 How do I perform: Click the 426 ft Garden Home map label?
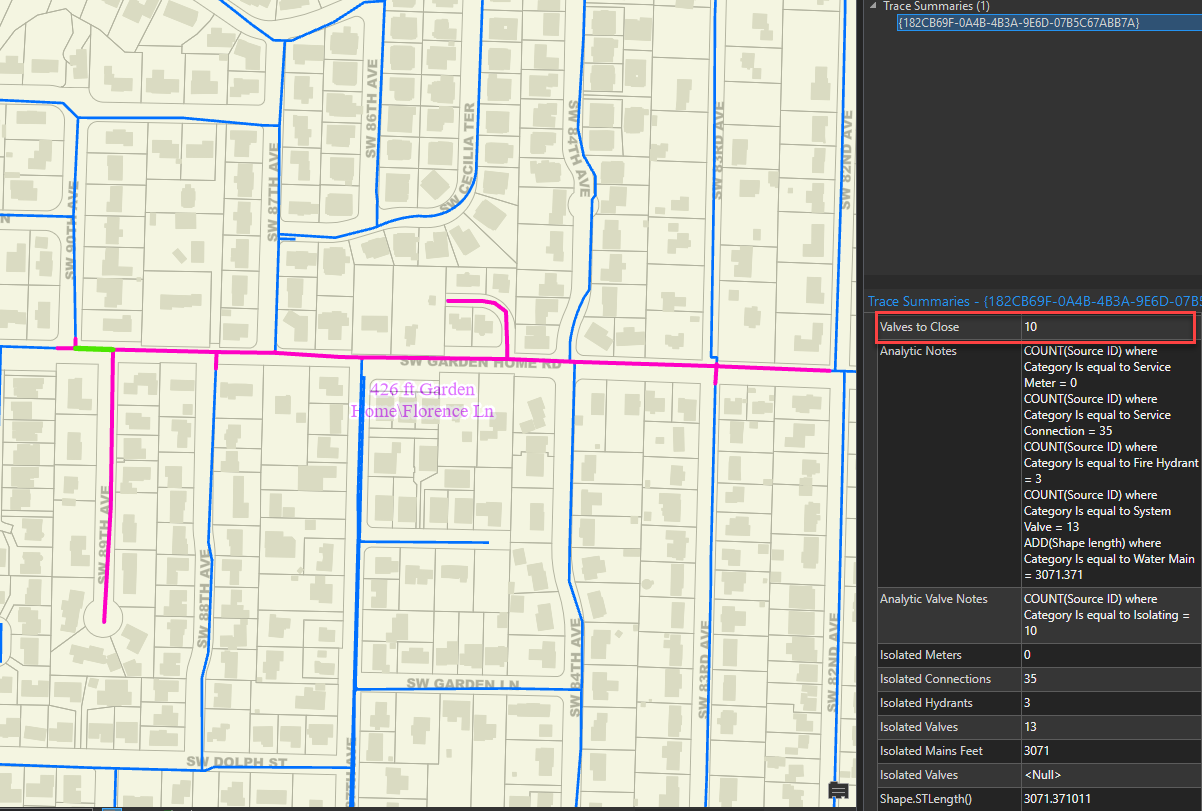(422, 399)
